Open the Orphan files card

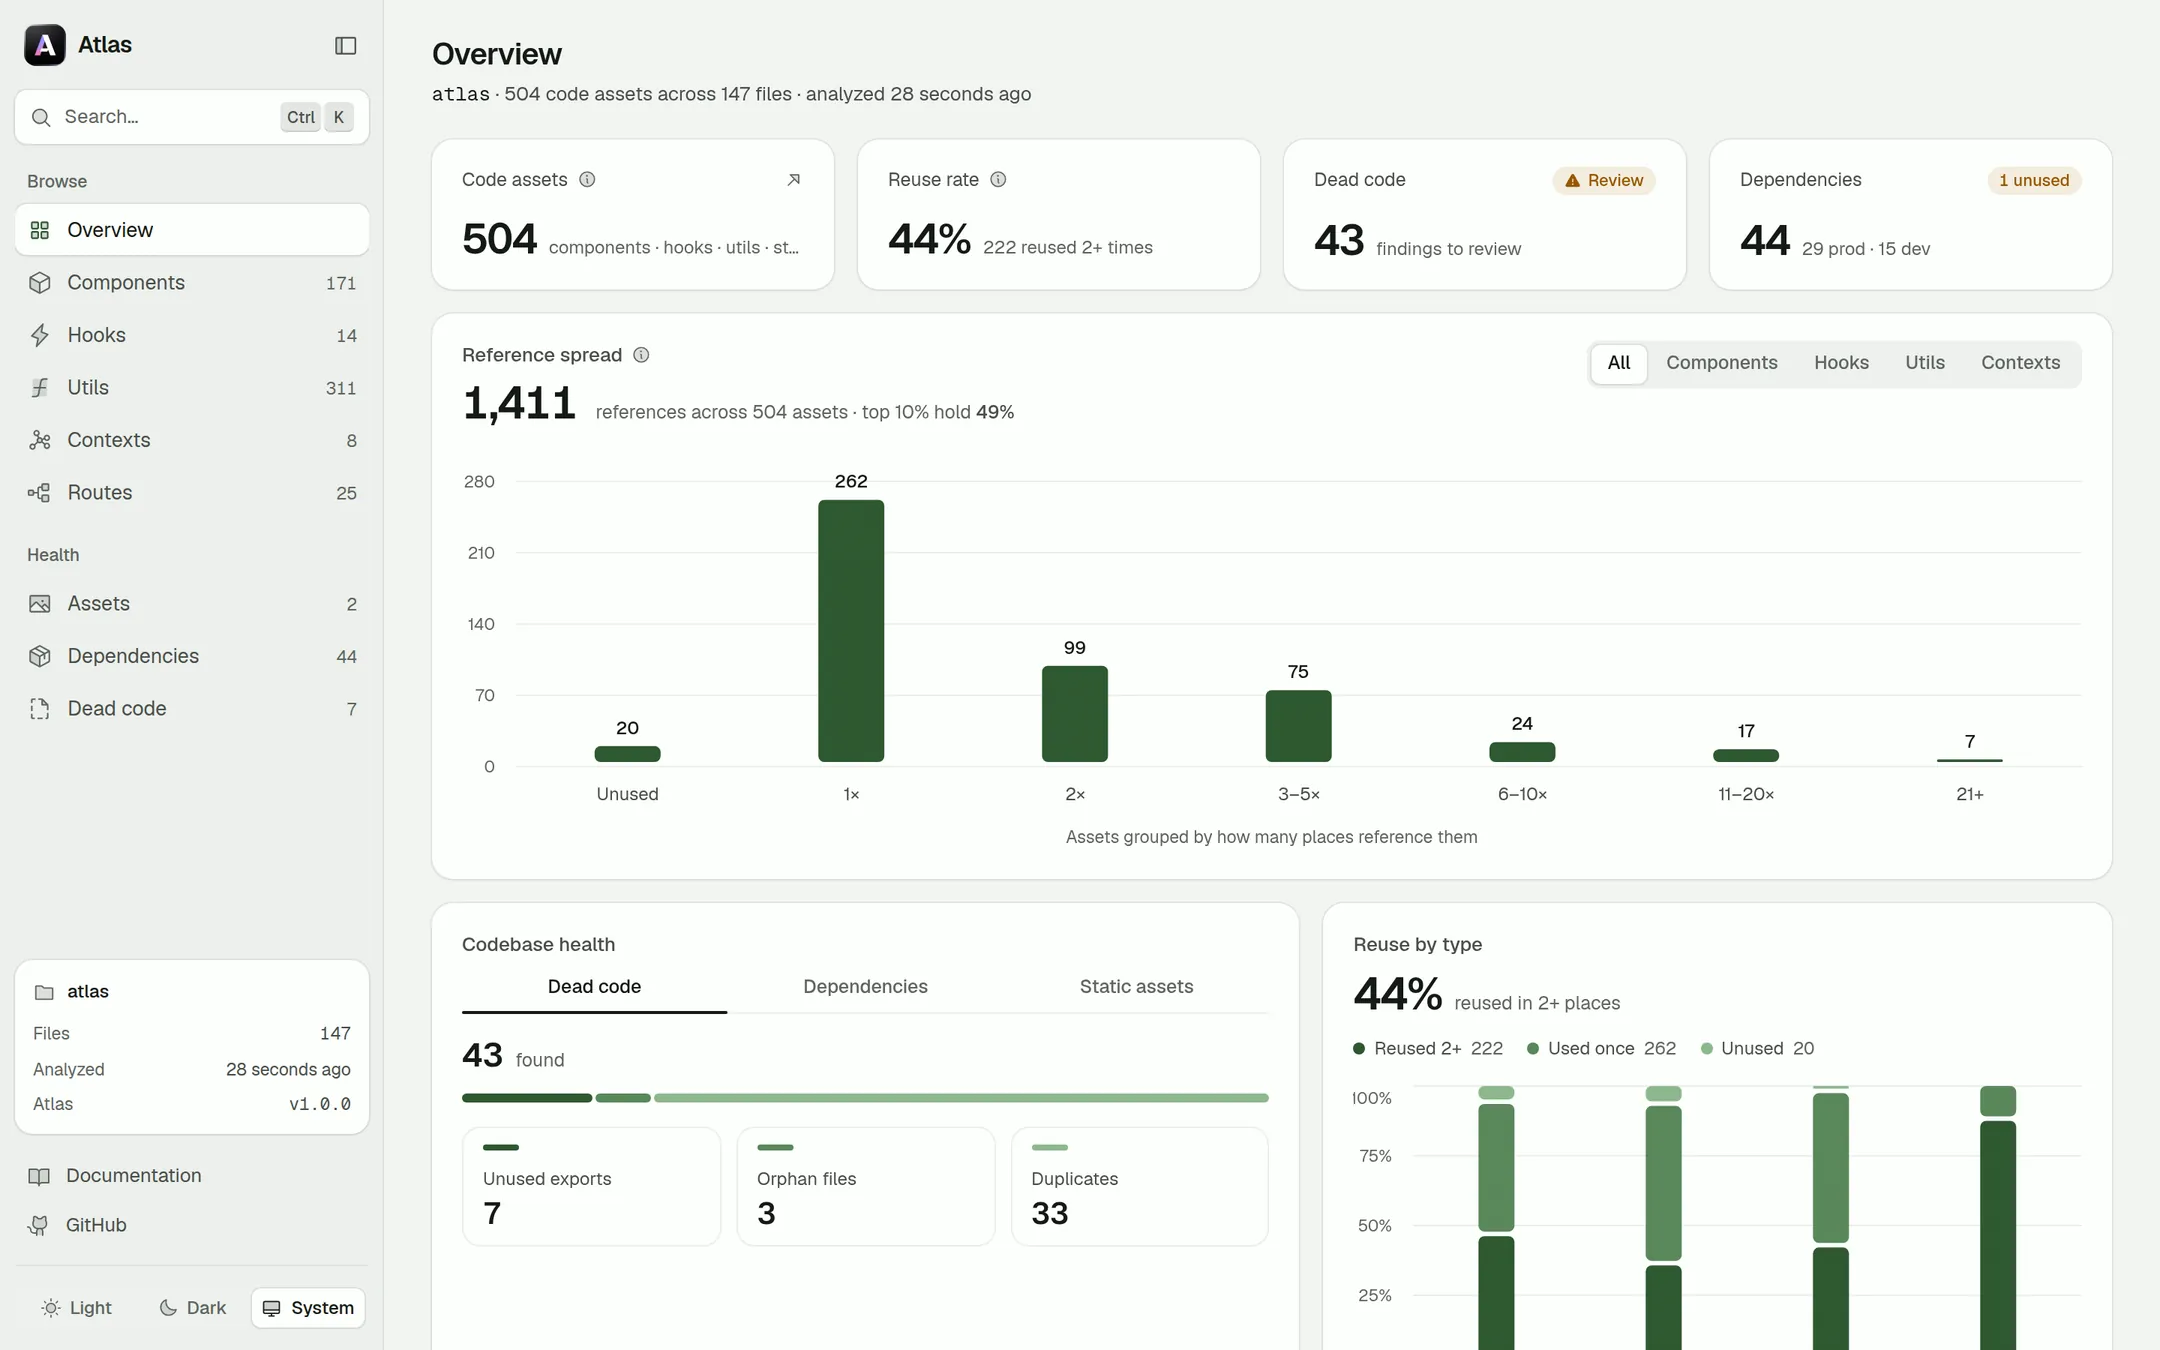point(866,1187)
